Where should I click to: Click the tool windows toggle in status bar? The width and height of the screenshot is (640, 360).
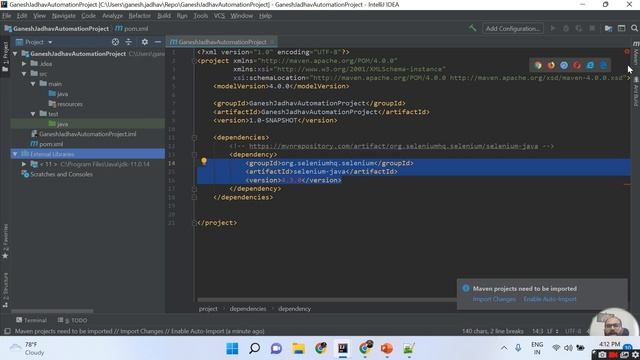[7, 331]
